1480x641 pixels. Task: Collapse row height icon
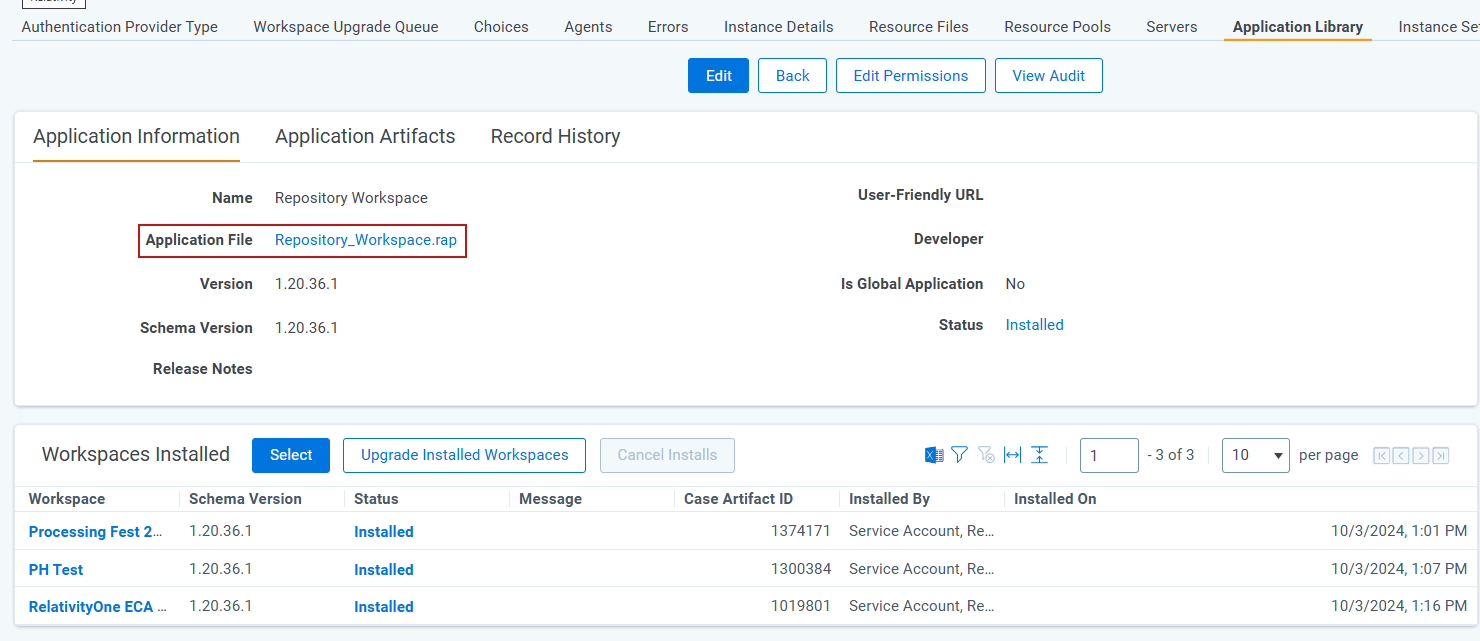1039,455
